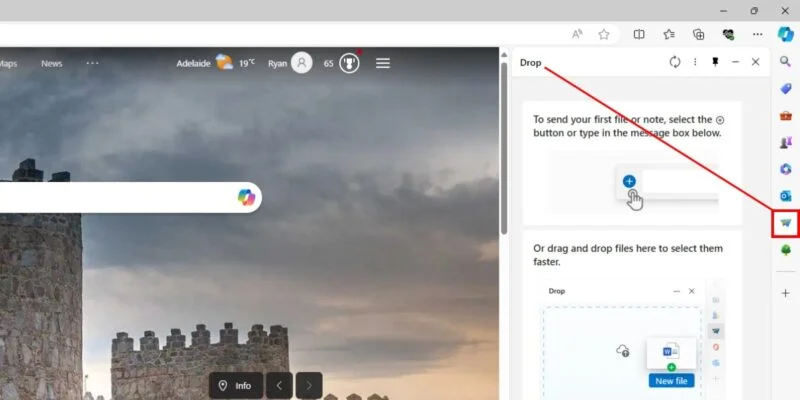Close the Drop panel
The height and width of the screenshot is (400, 800).
[x=756, y=62]
